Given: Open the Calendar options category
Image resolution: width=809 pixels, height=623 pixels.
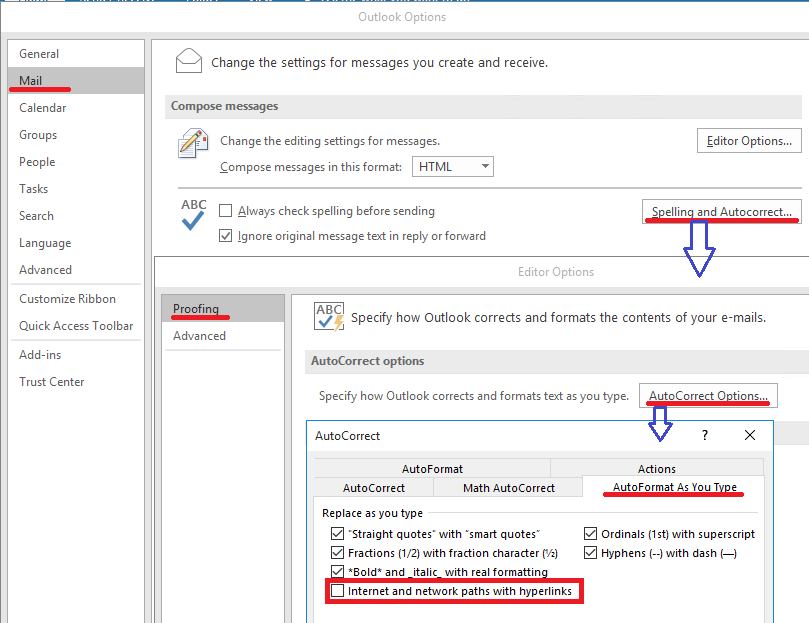Looking at the screenshot, I should [76, 108].
